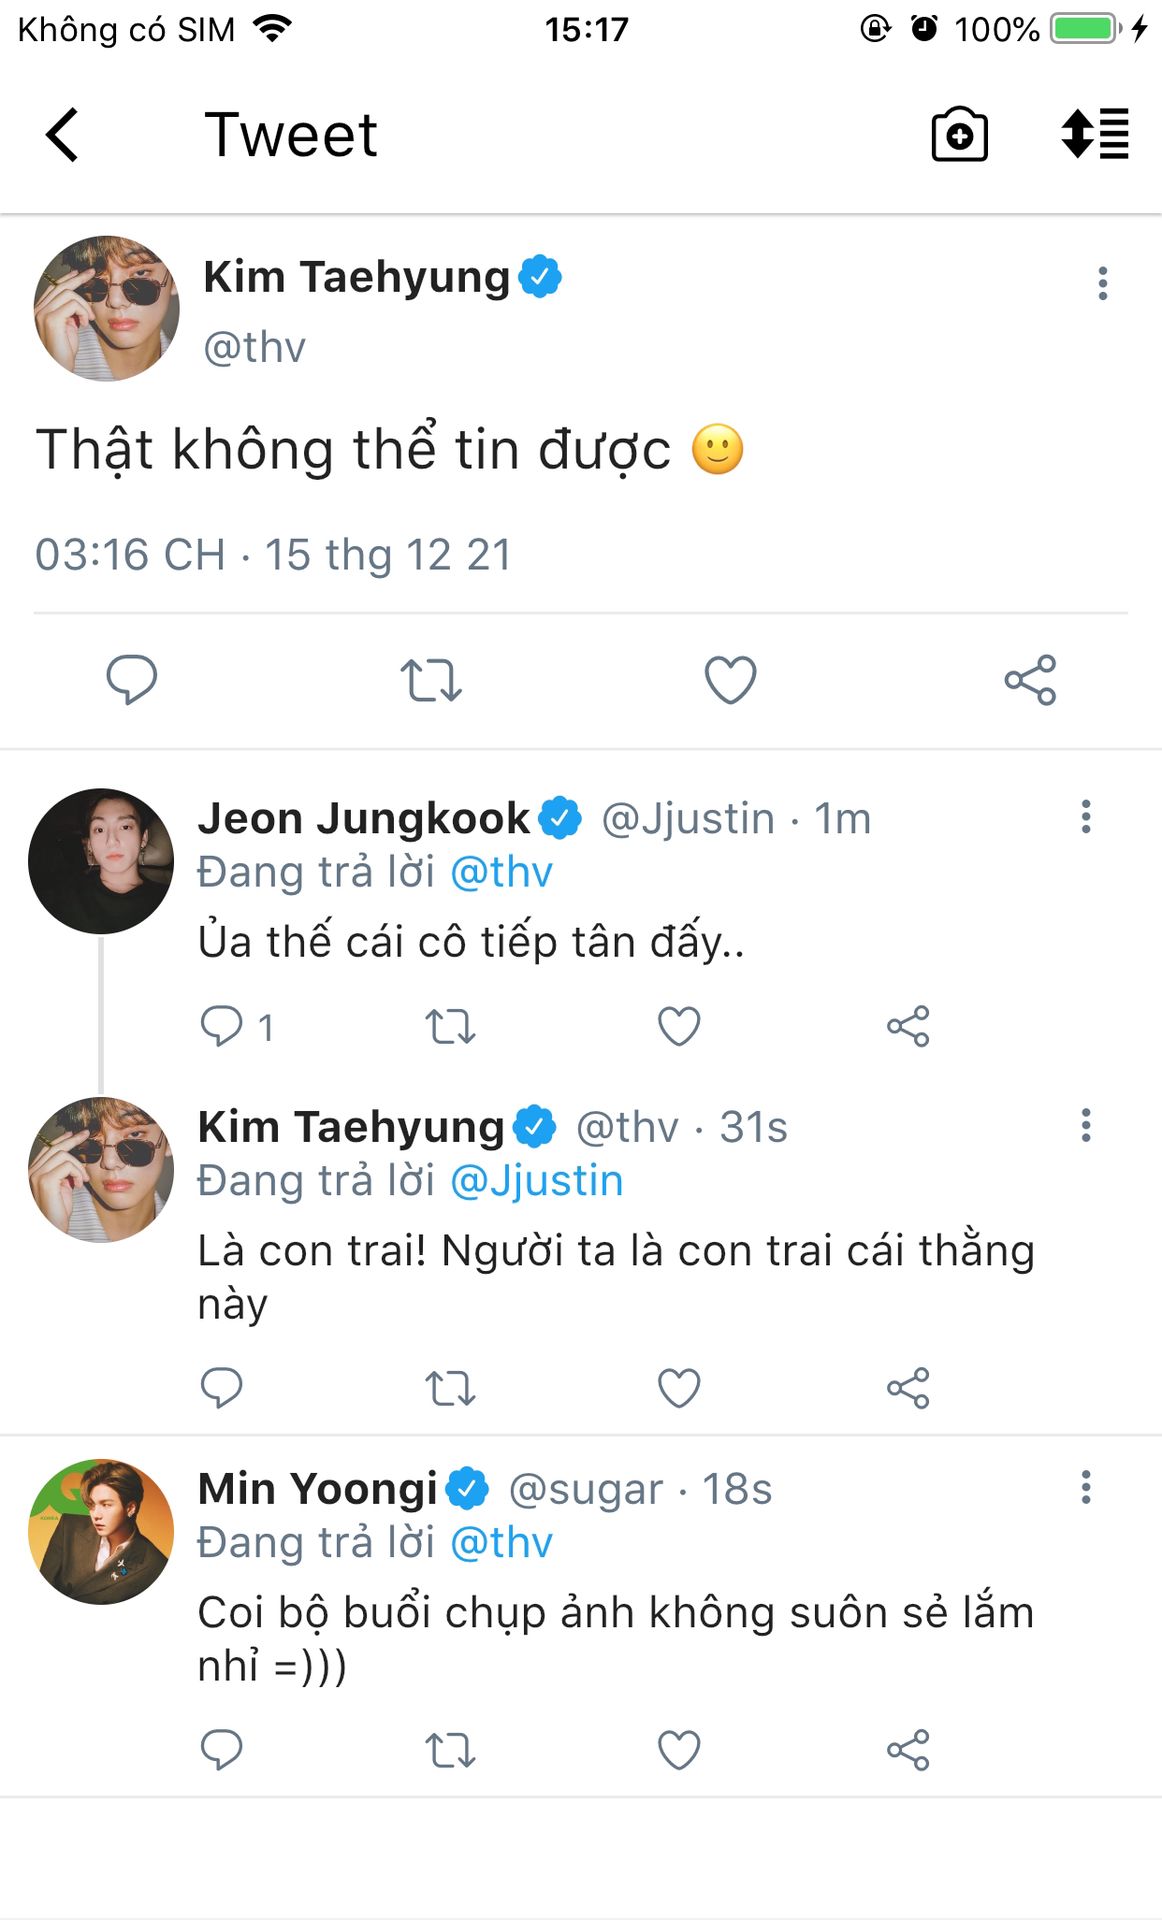Viewport: 1162px width, 1920px height.
Task: Tap Kim Taehyung's name on main tweet
Action: pyautogui.click(x=356, y=277)
